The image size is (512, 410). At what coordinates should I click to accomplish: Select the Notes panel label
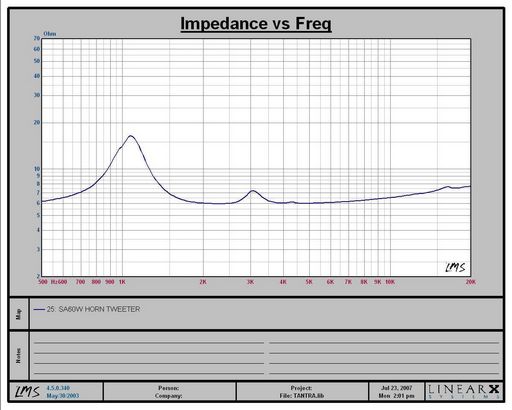click(x=19, y=356)
